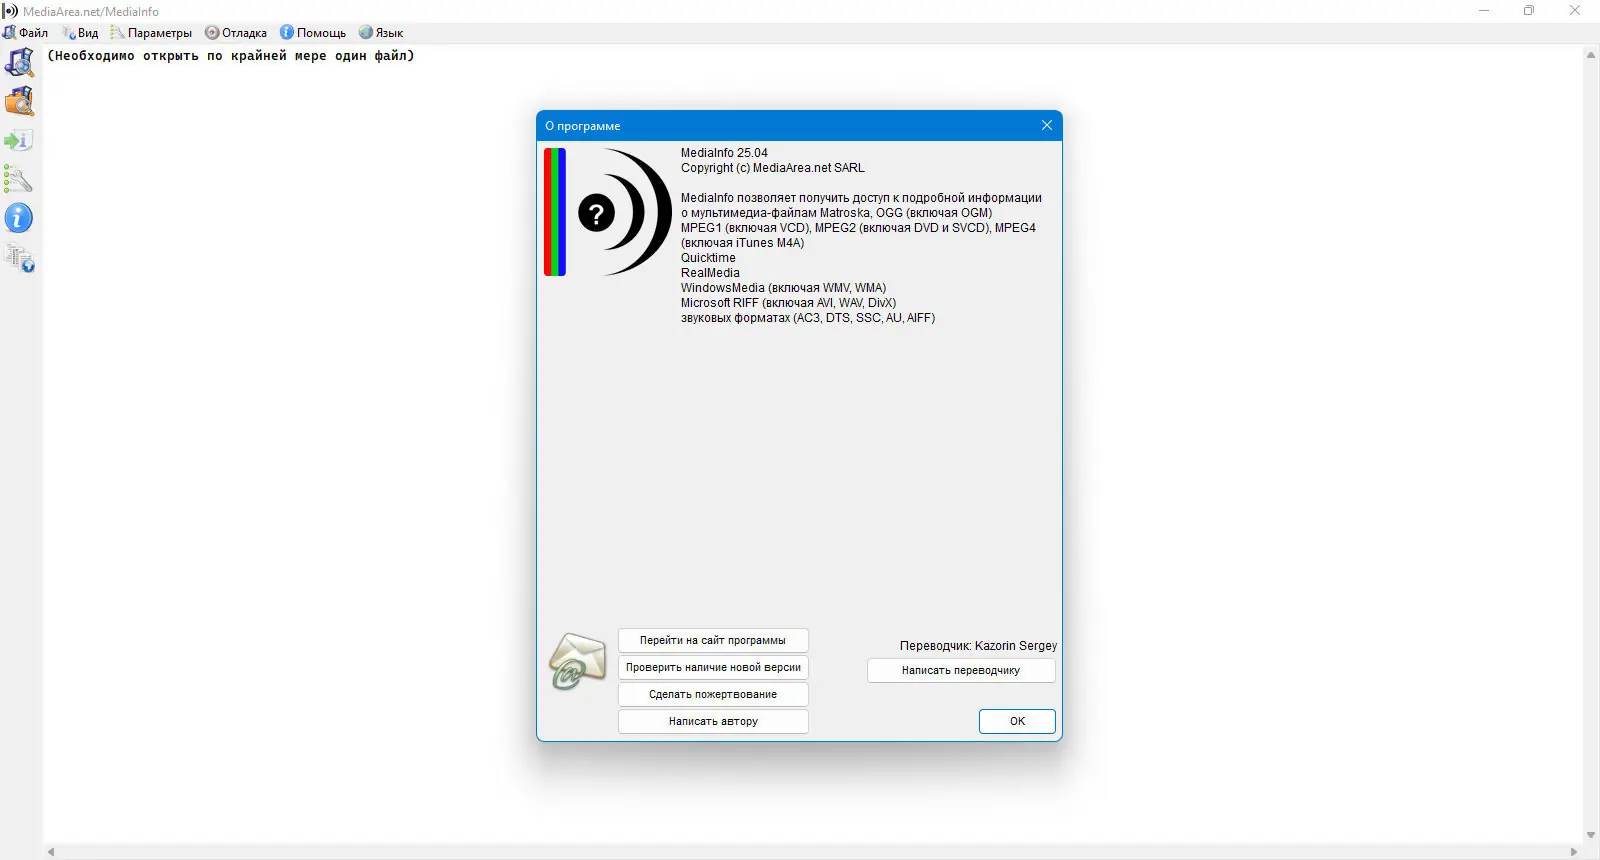Click the export icon with green arrow
The height and width of the screenshot is (860, 1600).
[x=19, y=140]
